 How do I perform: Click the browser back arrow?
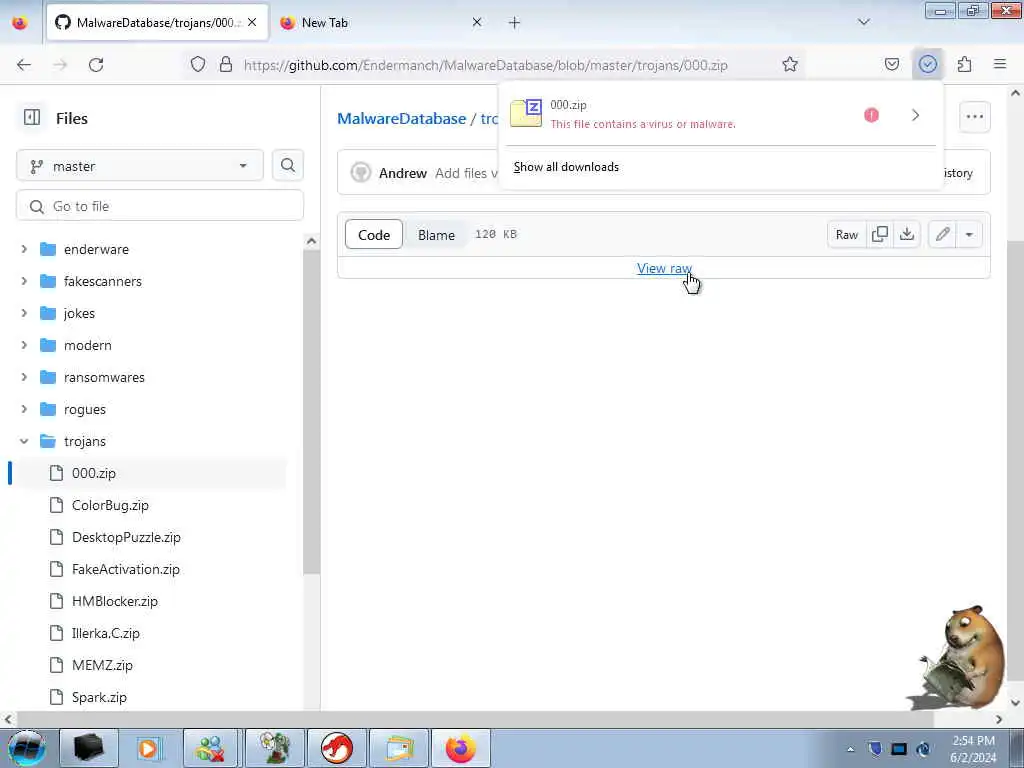tap(24, 65)
